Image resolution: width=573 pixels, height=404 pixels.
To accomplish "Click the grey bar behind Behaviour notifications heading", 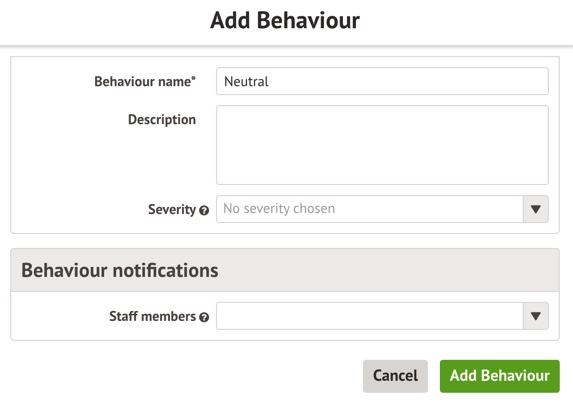I will (387, 270).
